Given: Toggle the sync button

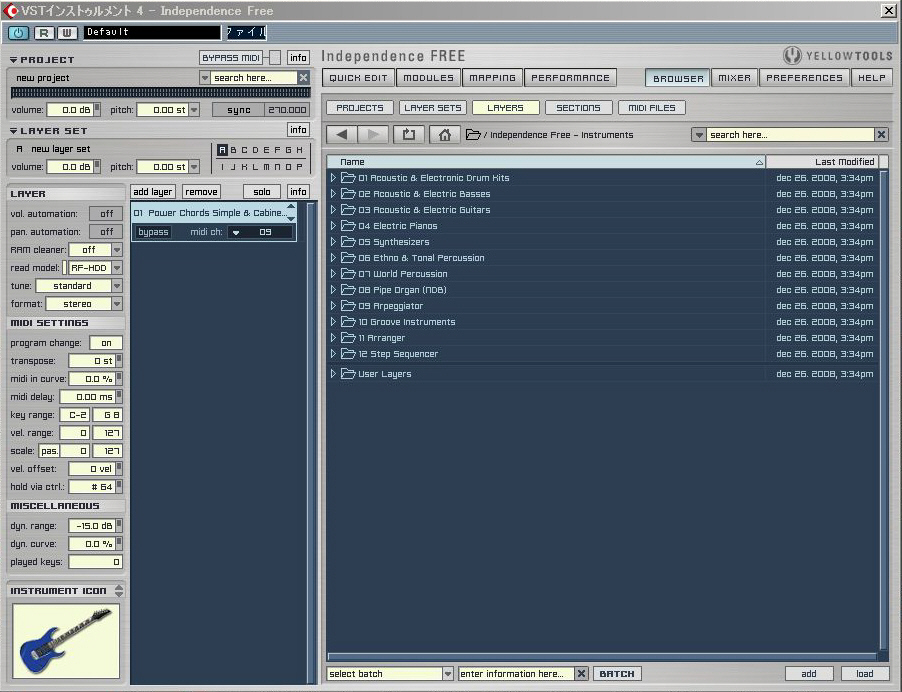Looking at the screenshot, I should [x=238, y=110].
